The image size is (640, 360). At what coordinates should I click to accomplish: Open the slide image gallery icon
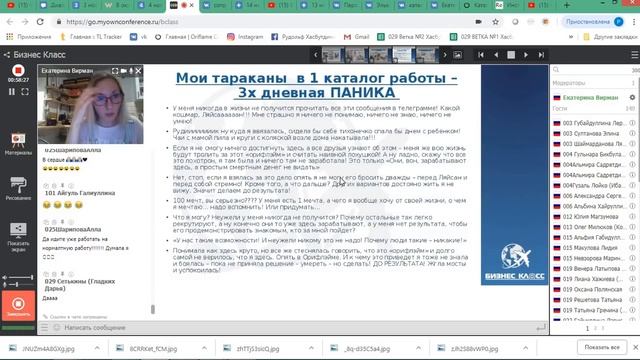(x=458, y=55)
